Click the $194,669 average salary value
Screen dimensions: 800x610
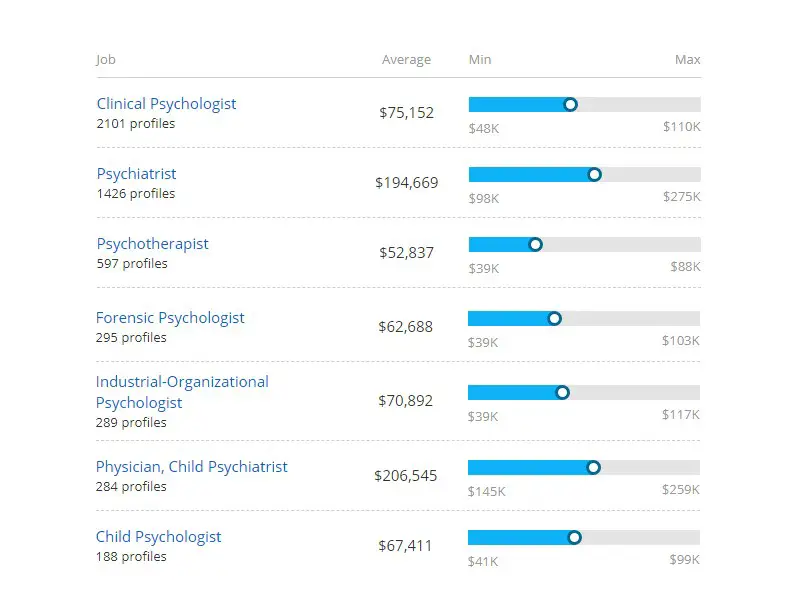coord(406,183)
